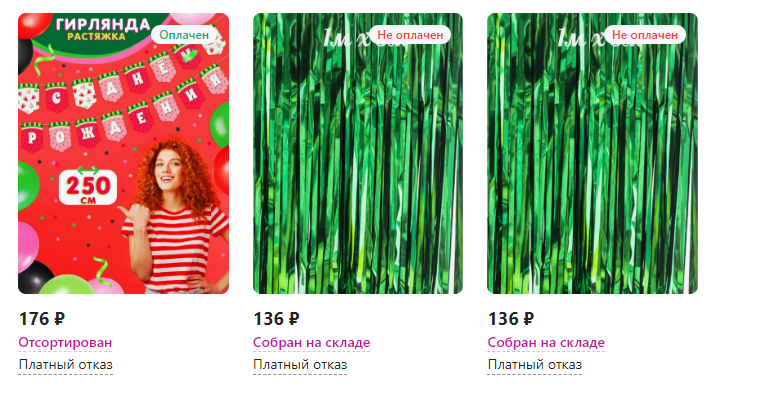Select 'Платный отказ' under the last curtain item
This screenshot has width=766, height=402.
click(534, 365)
